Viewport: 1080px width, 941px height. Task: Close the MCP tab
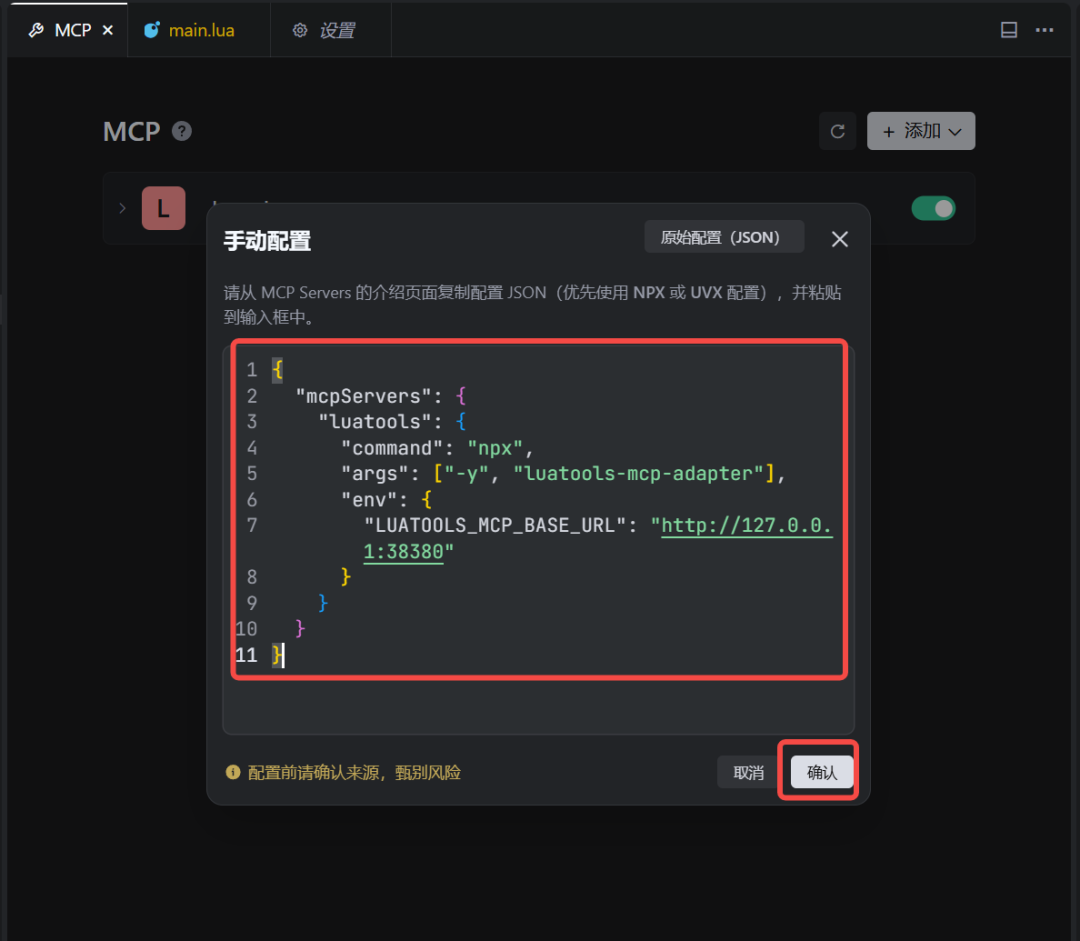click(x=107, y=30)
